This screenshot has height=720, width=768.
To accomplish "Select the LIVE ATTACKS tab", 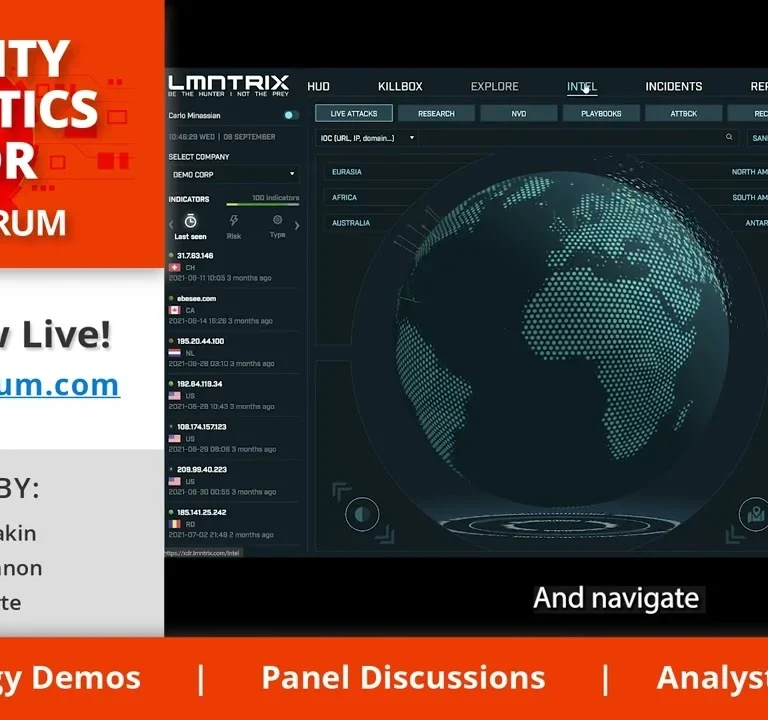I will (x=354, y=113).
